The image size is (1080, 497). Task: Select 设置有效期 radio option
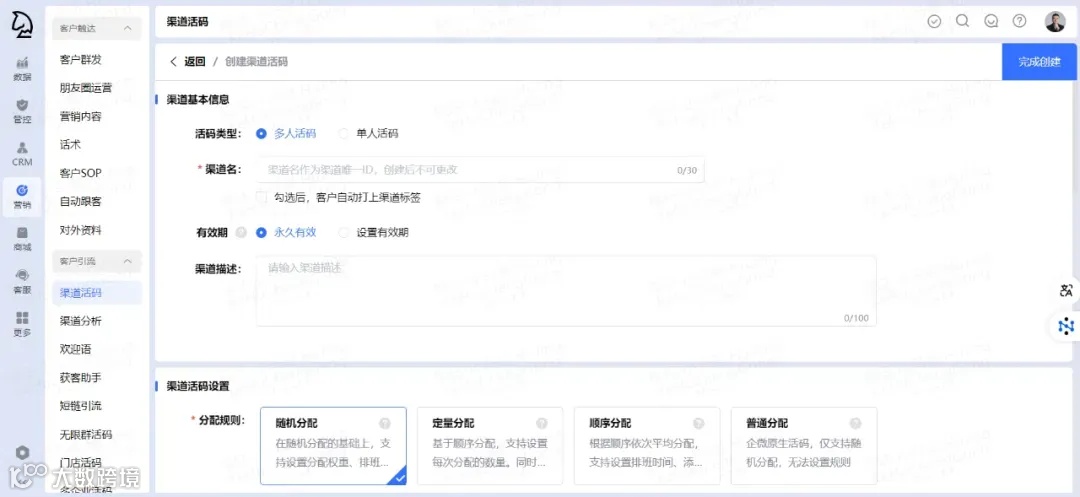click(343, 233)
